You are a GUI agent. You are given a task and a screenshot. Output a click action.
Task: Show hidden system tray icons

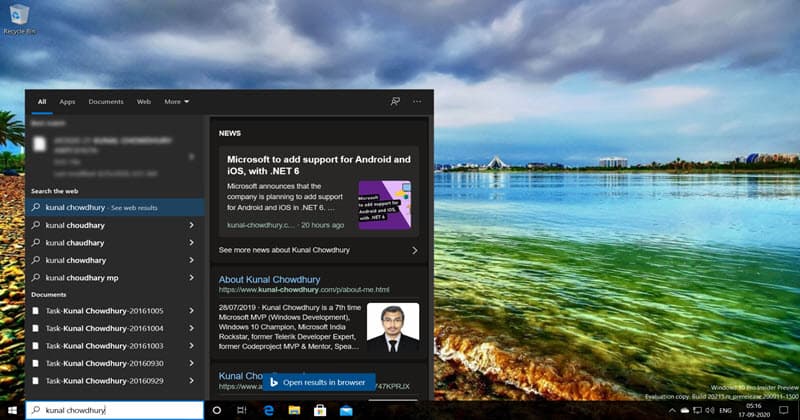672,410
